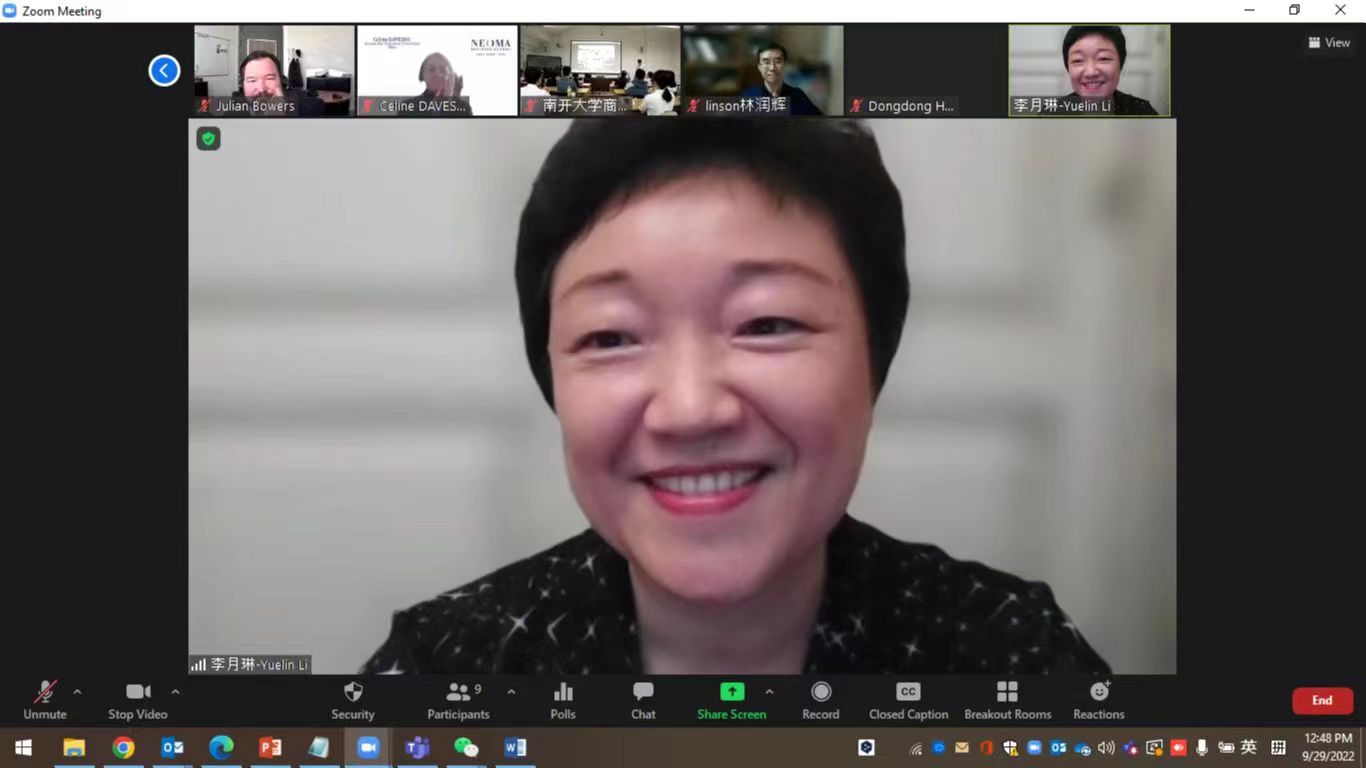This screenshot has height=768, width=1366.
Task: Open the Polls panel
Action: (x=563, y=700)
